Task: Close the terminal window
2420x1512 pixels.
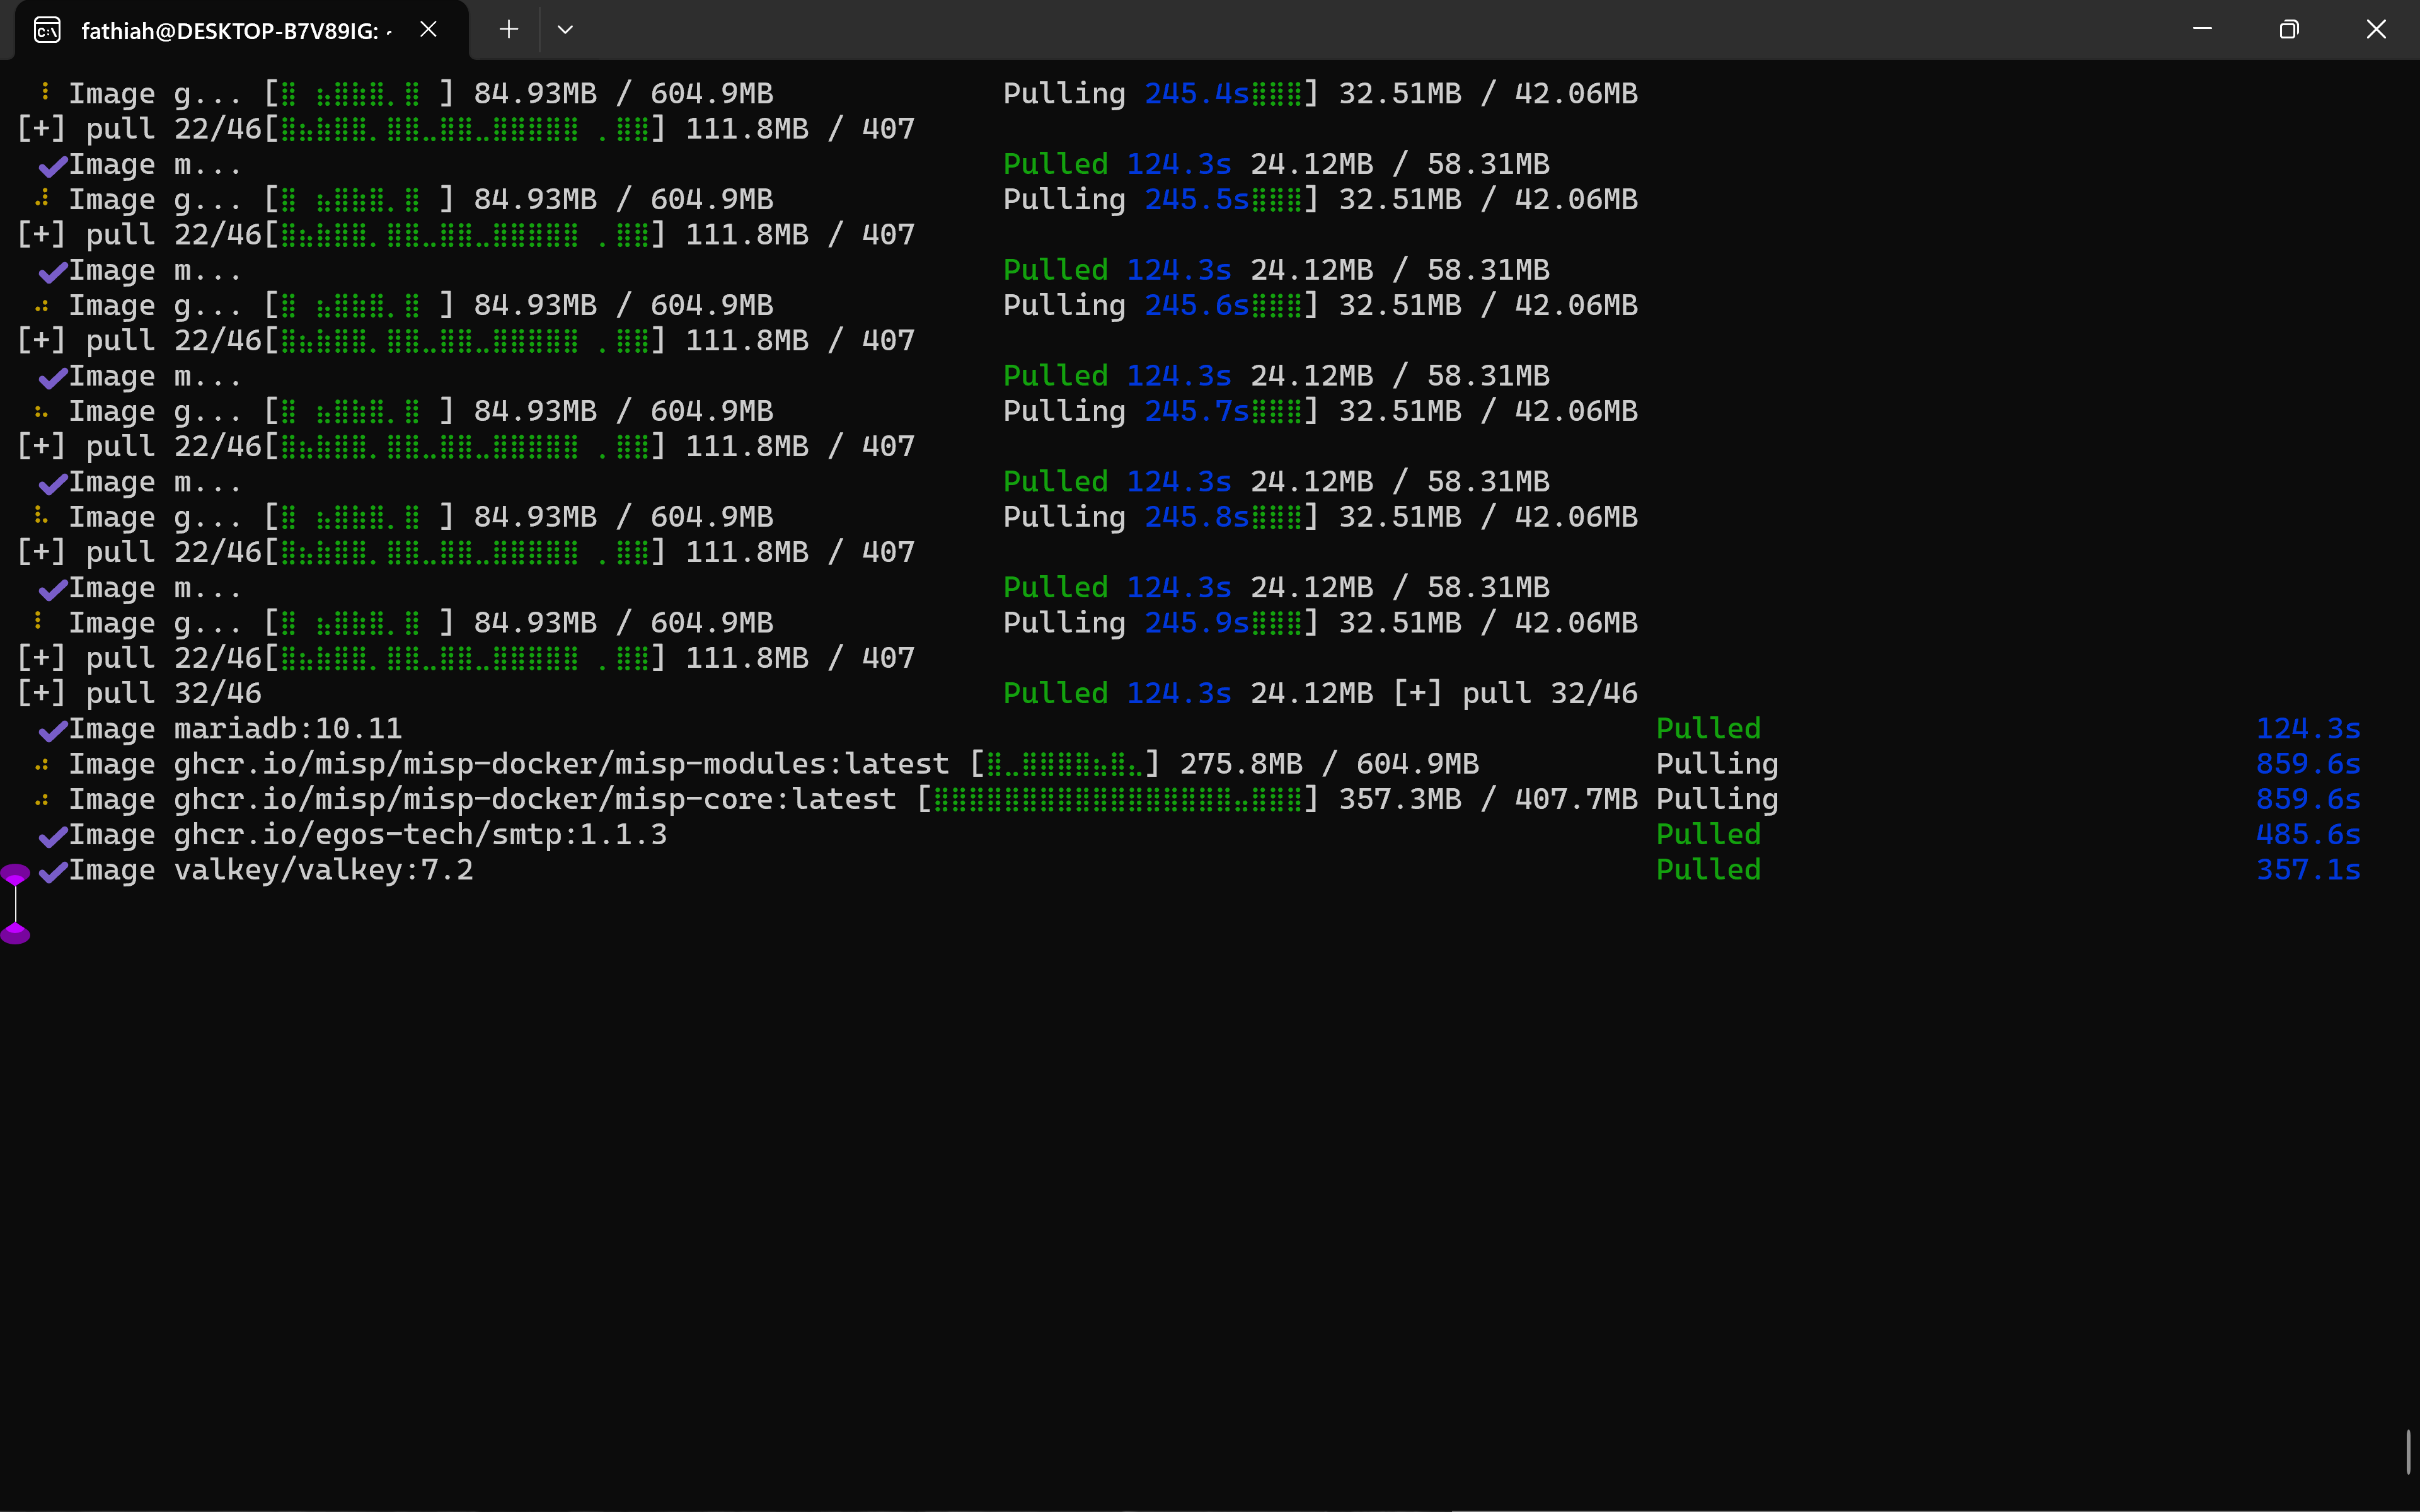Action: pos(2376,30)
